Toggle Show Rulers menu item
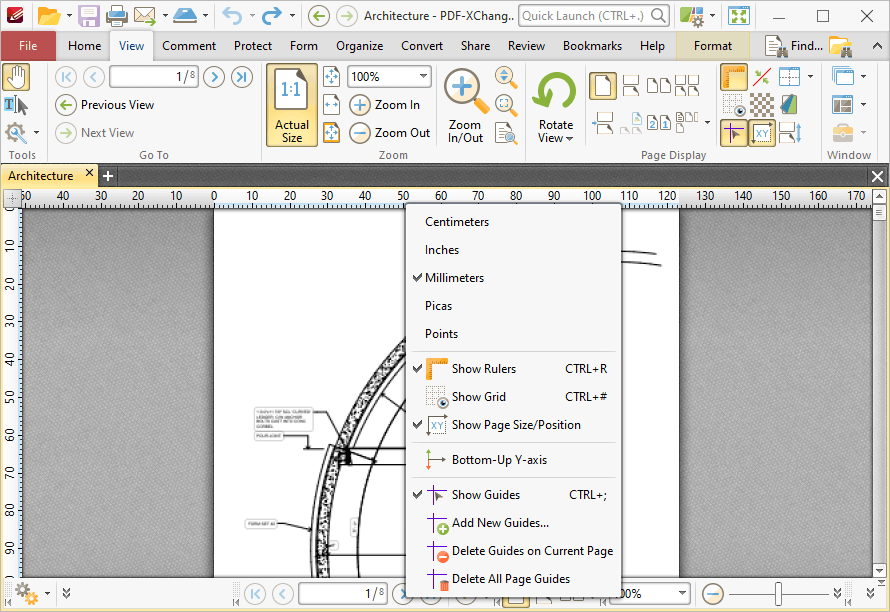This screenshot has height=612, width=890. pos(514,369)
